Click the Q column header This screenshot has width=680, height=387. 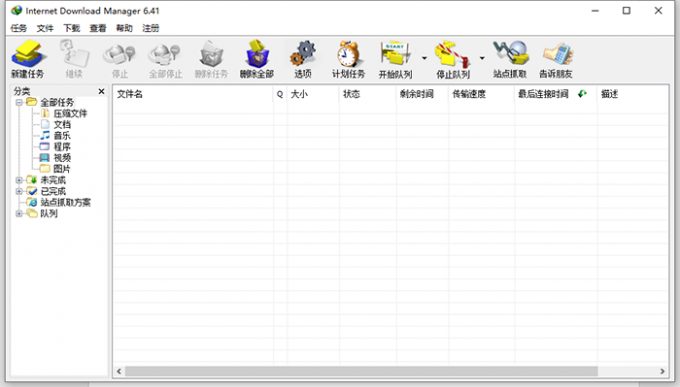(280, 94)
